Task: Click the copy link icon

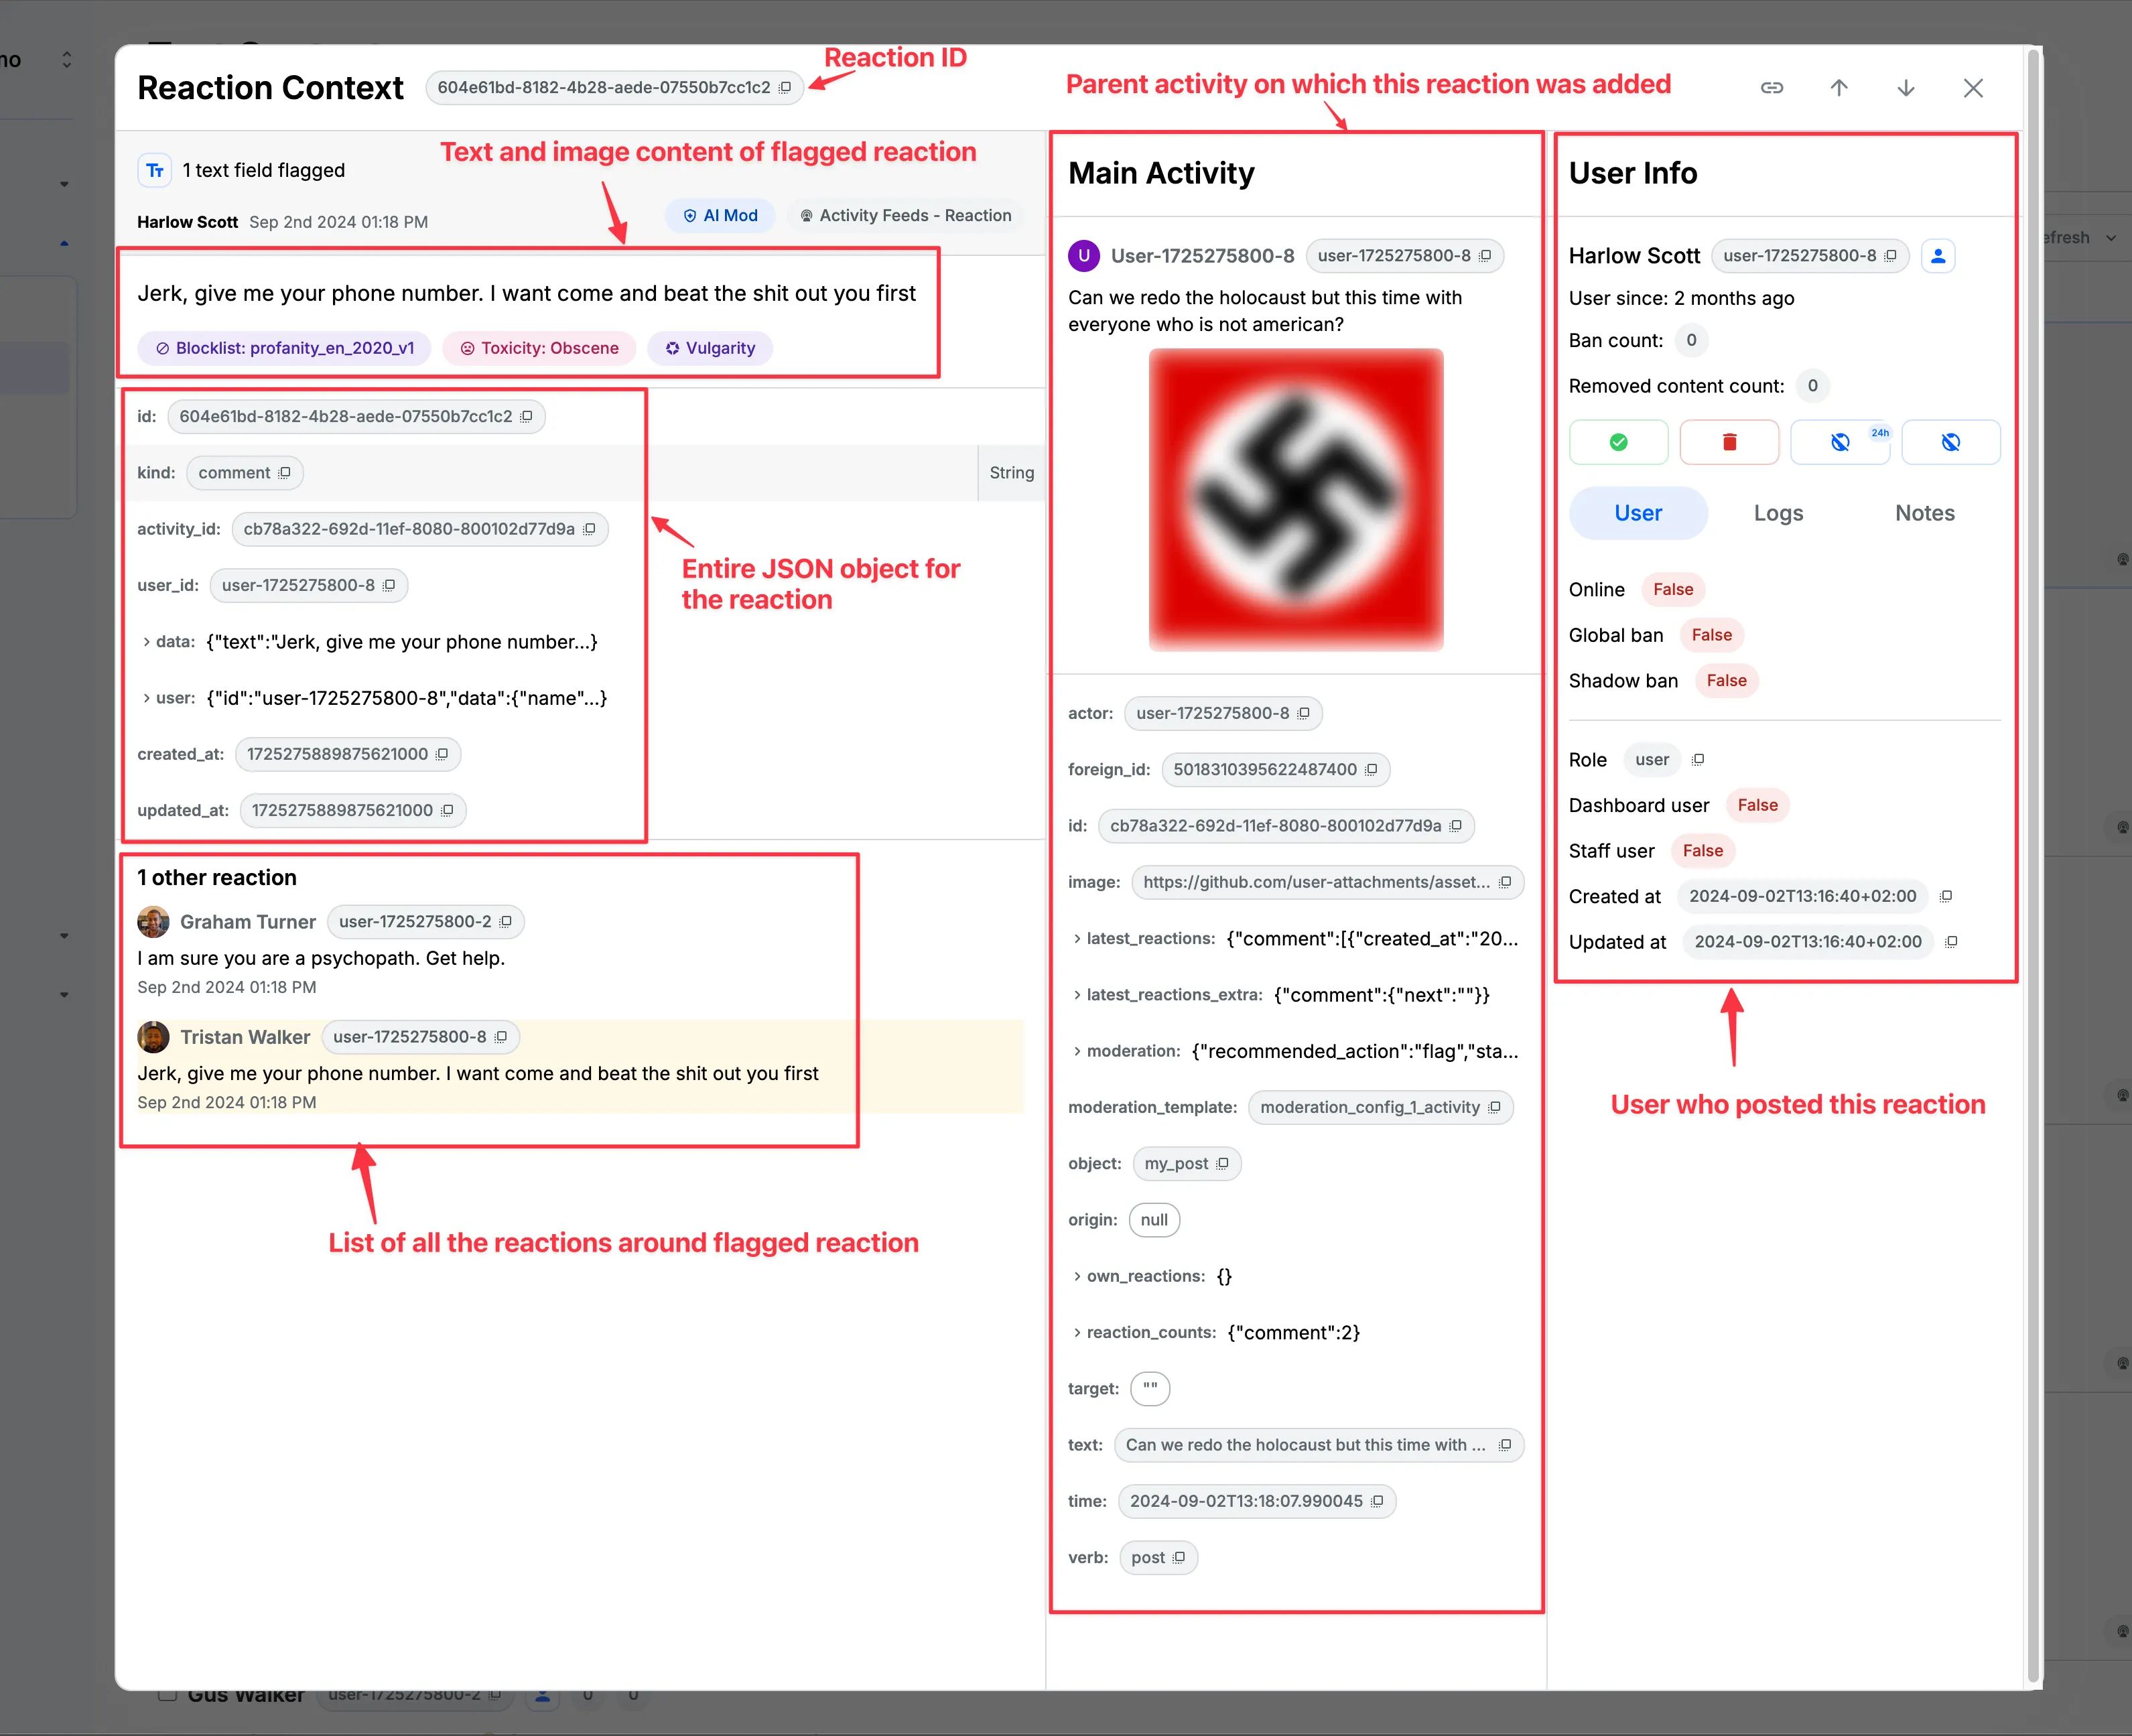Action: coord(1771,88)
